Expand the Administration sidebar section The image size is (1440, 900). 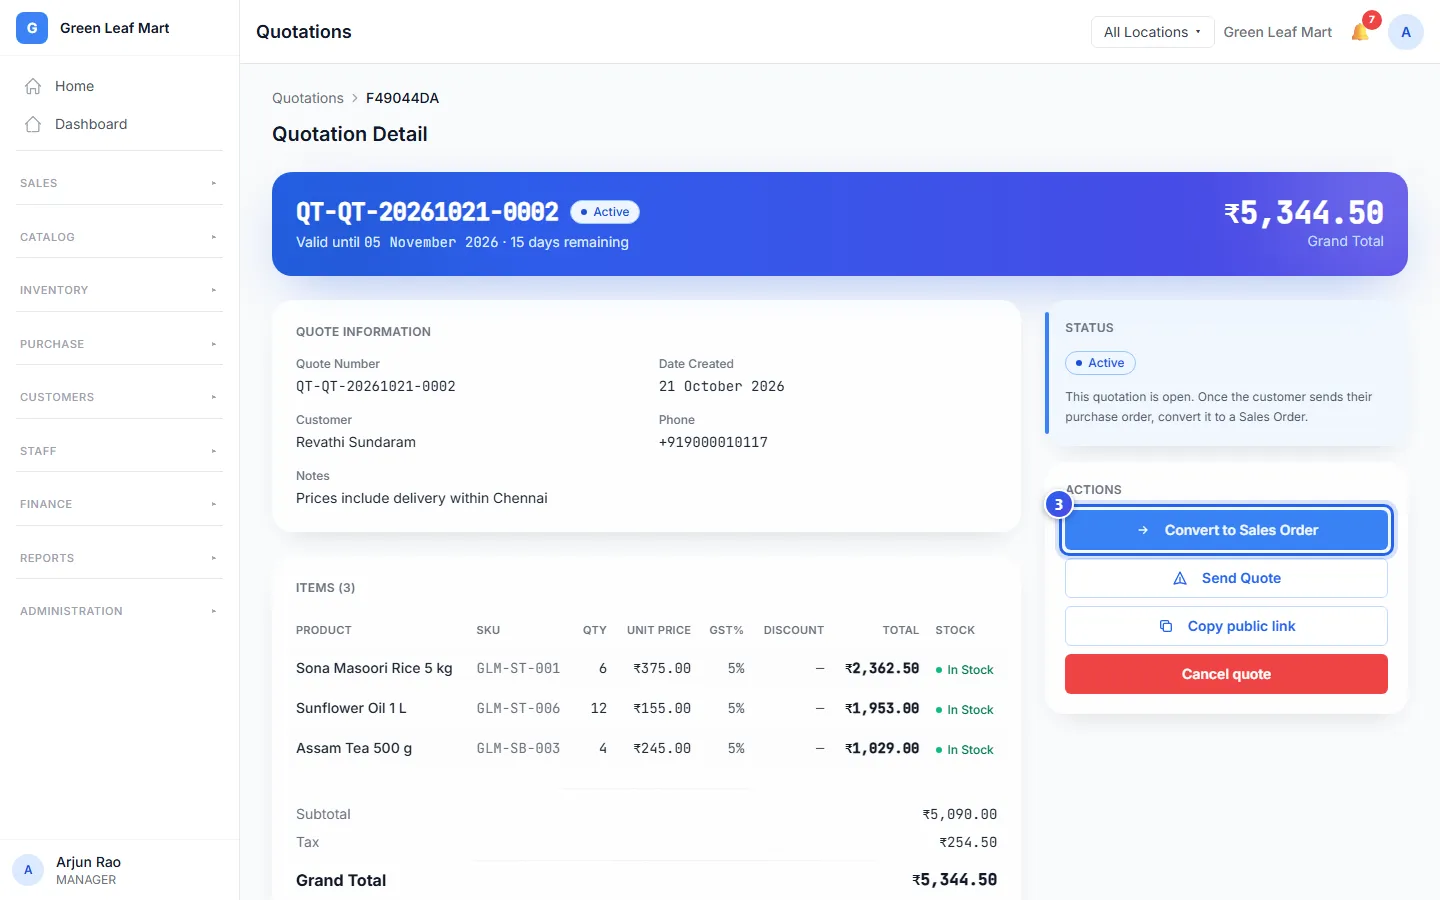tap(119, 611)
